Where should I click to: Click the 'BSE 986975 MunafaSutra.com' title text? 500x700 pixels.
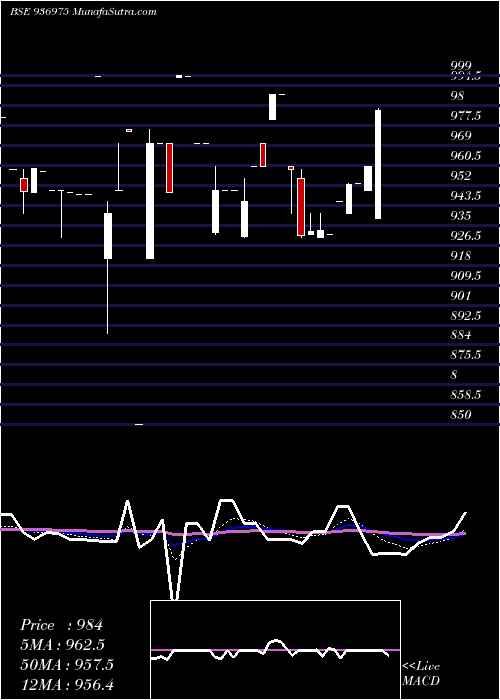pos(83,12)
